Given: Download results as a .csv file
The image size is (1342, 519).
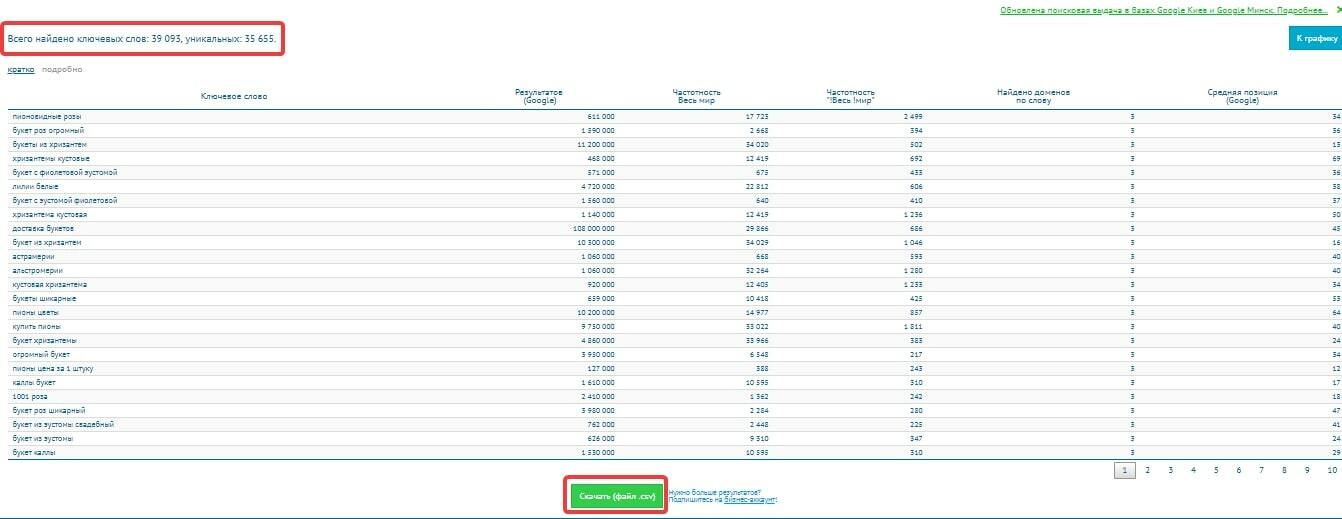Looking at the screenshot, I should tap(617, 496).
